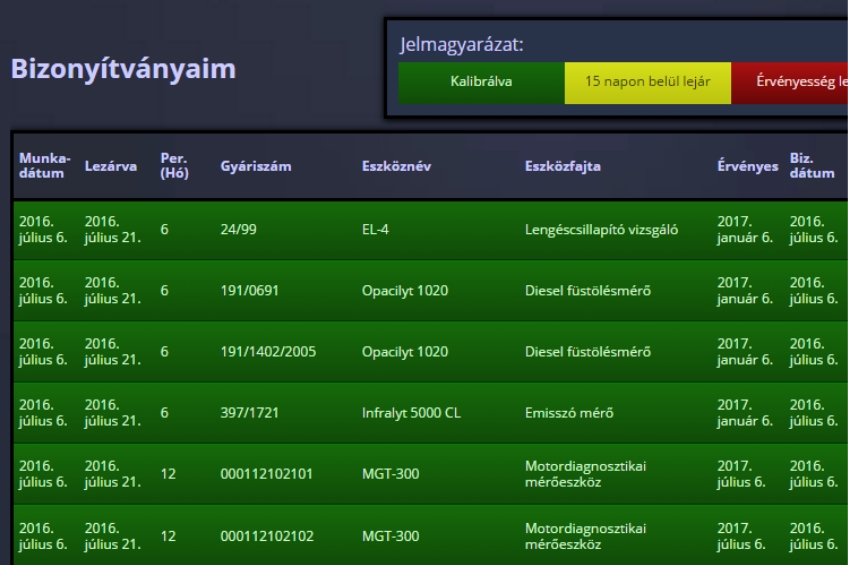
Task: Select the Infralyt 5000 CL cell
Action: click(411, 413)
